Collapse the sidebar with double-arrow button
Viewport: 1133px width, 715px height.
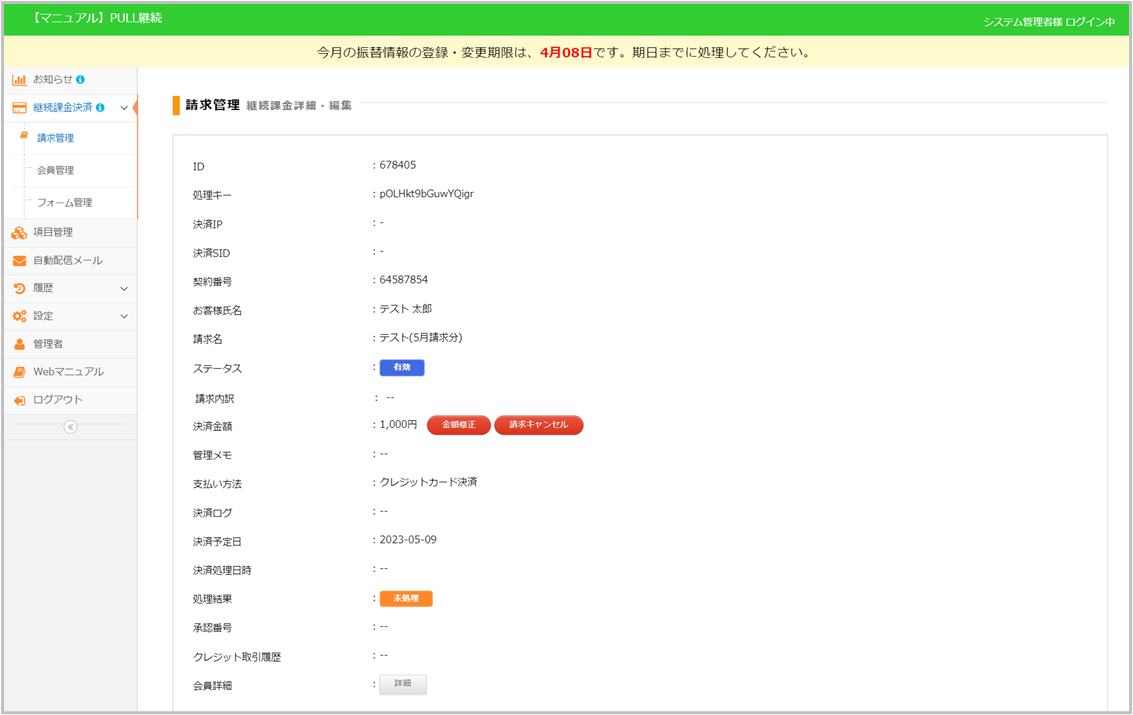tap(70, 427)
